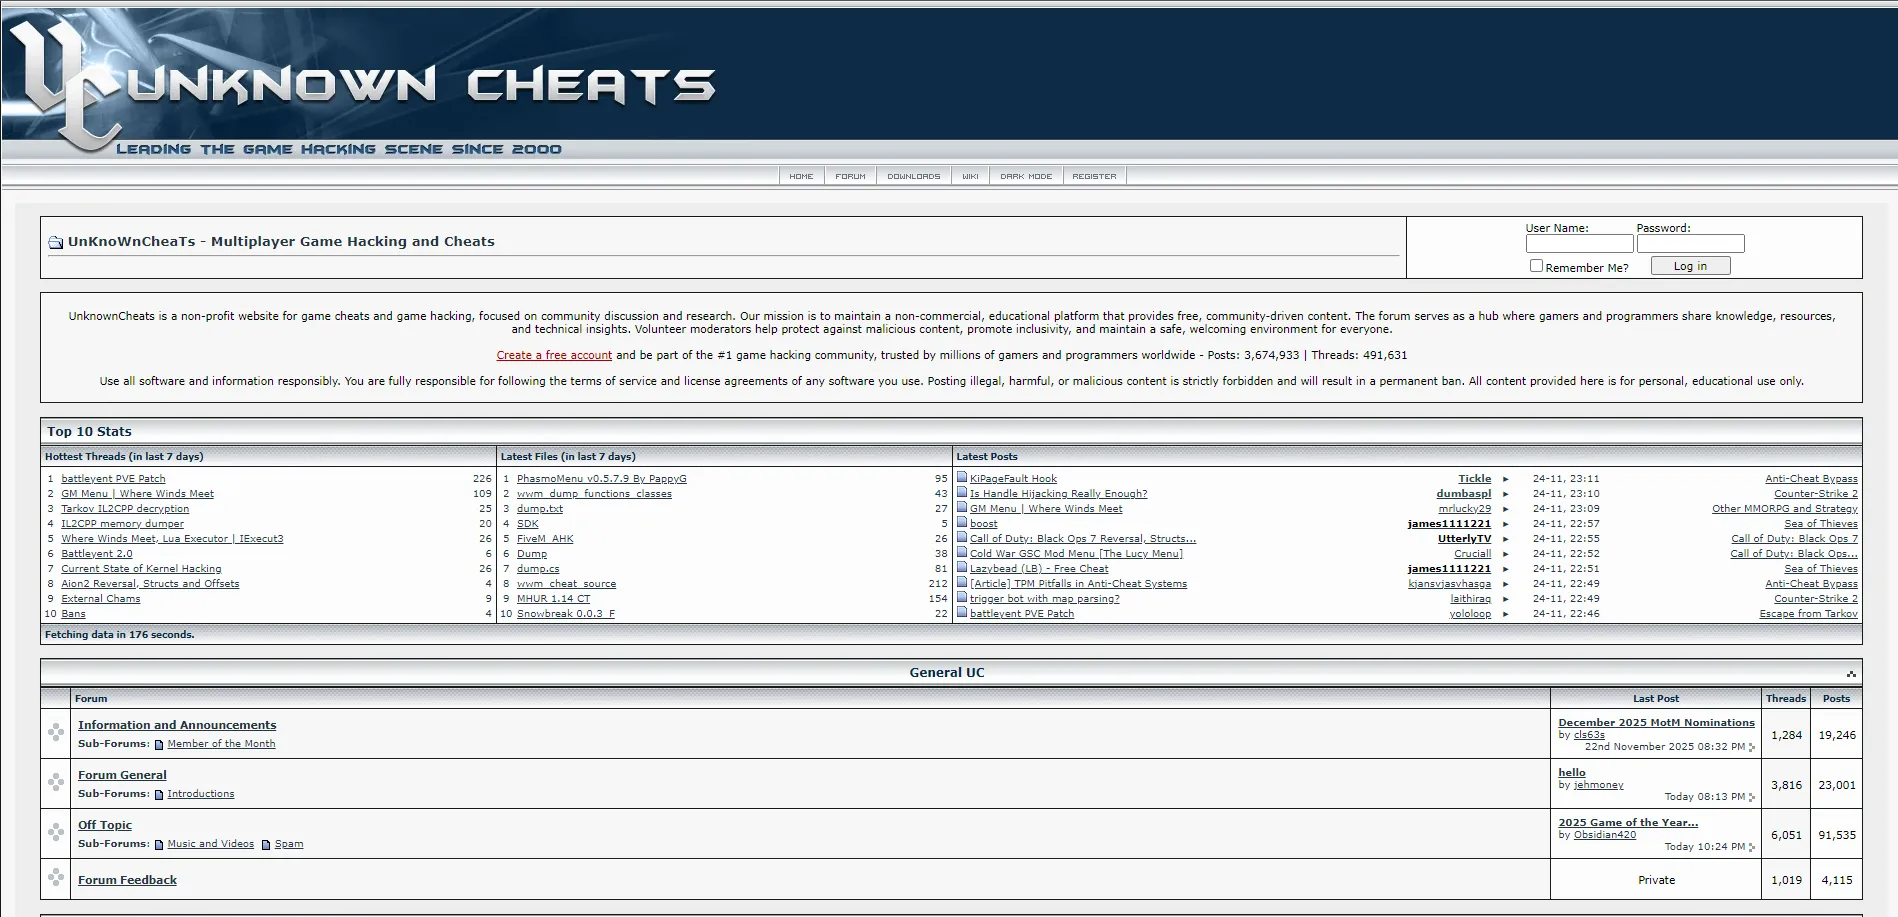This screenshot has height=917, width=1898.
Task: Click arrow beside james1111221's boost post
Action: pos(1504,523)
